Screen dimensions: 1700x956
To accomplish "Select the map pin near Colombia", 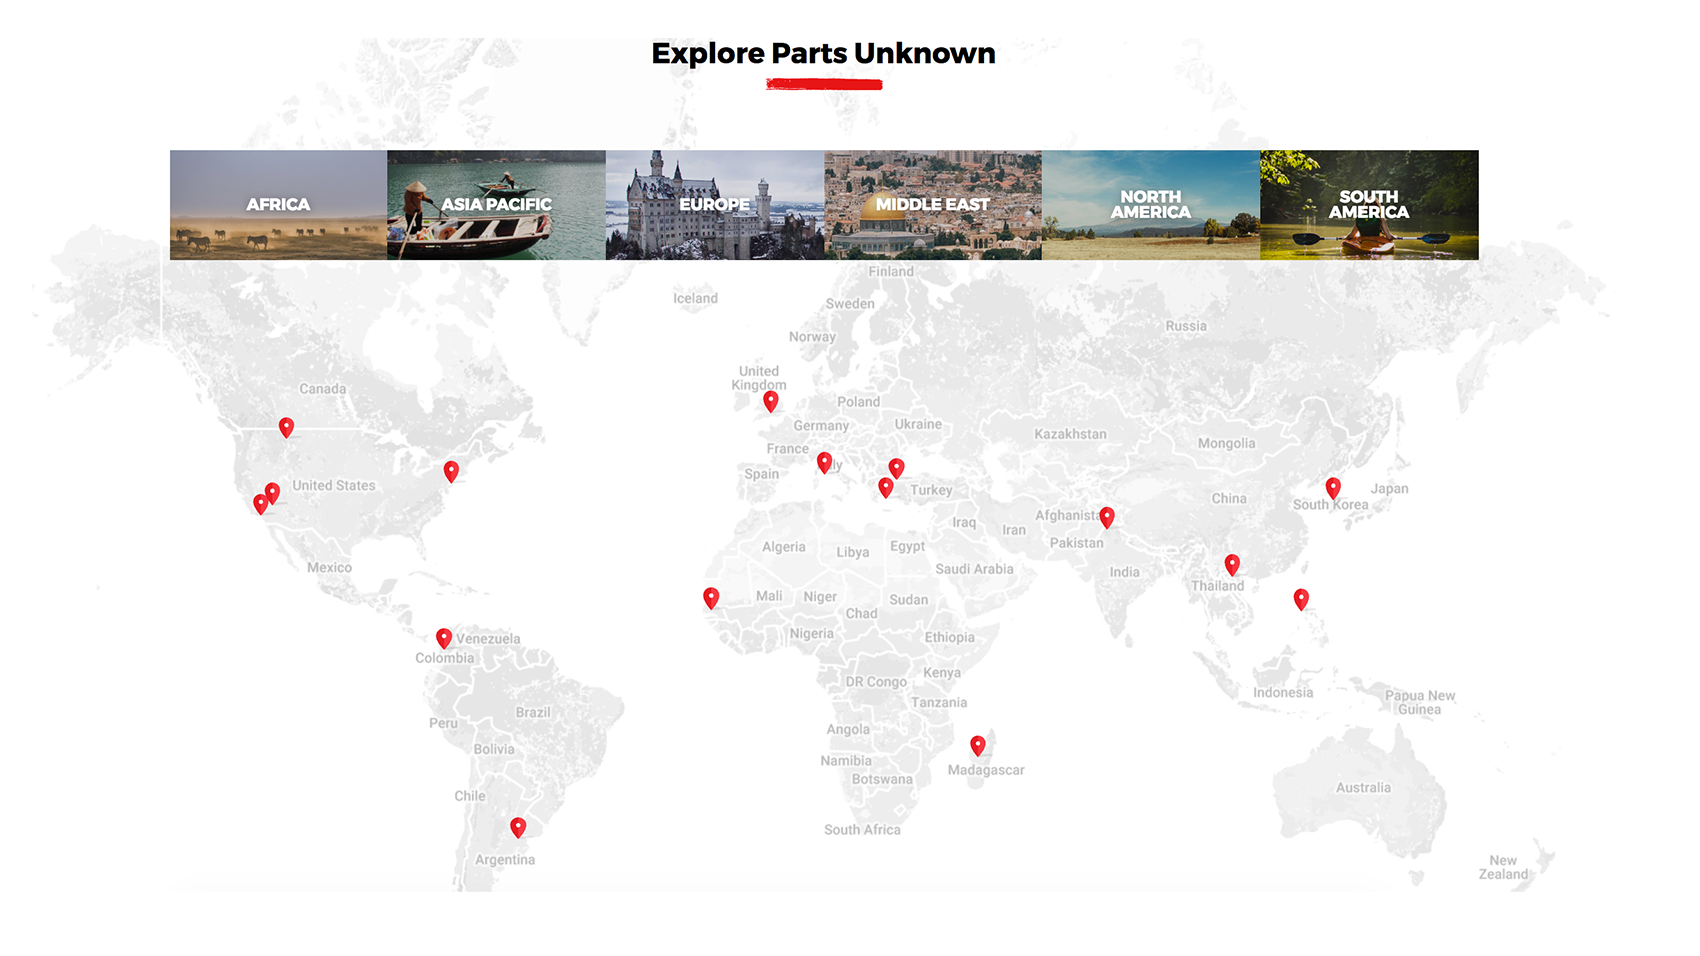I will (x=444, y=637).
